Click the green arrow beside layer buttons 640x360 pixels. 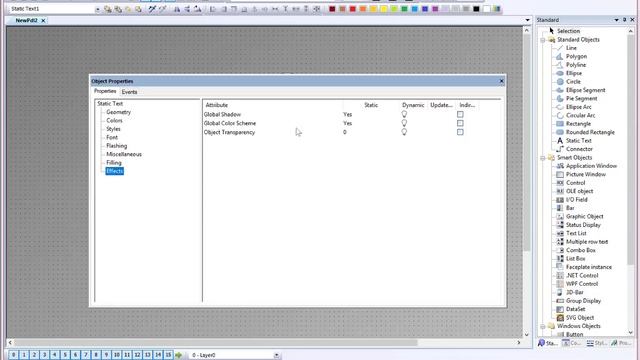tap(178, 355)
